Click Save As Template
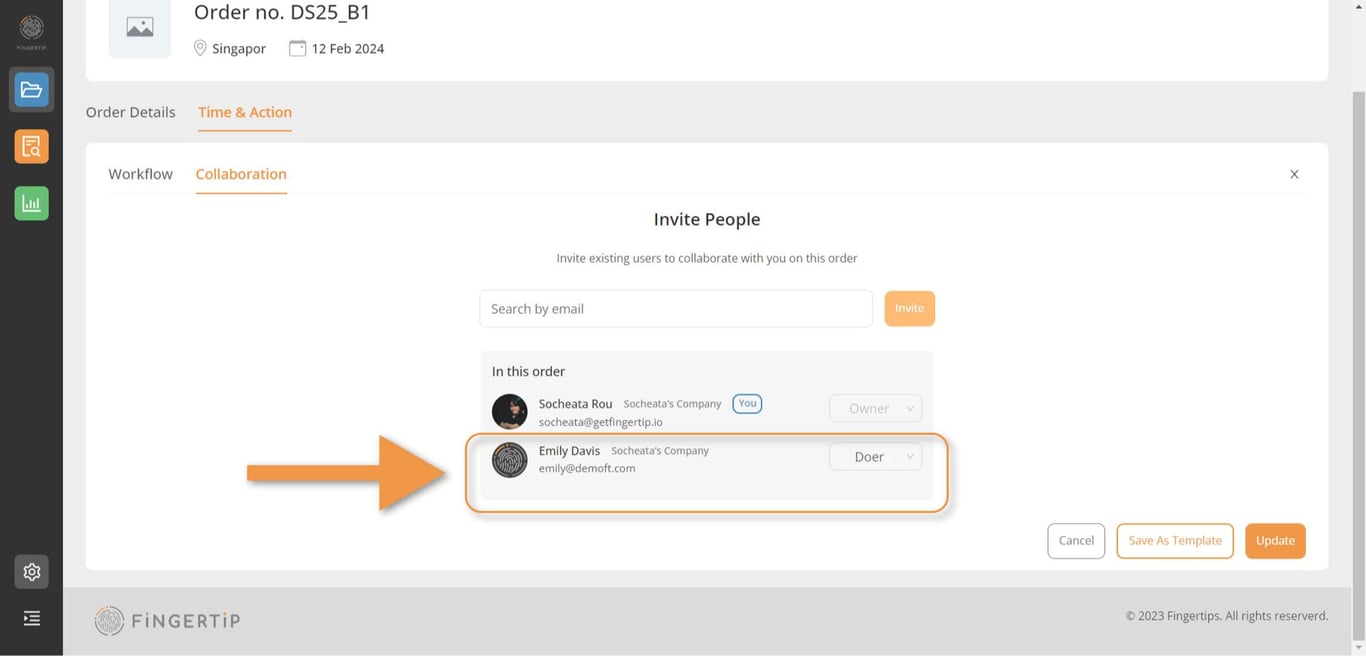Screen dimensions: 1366x656 [x=1174, y=540]
